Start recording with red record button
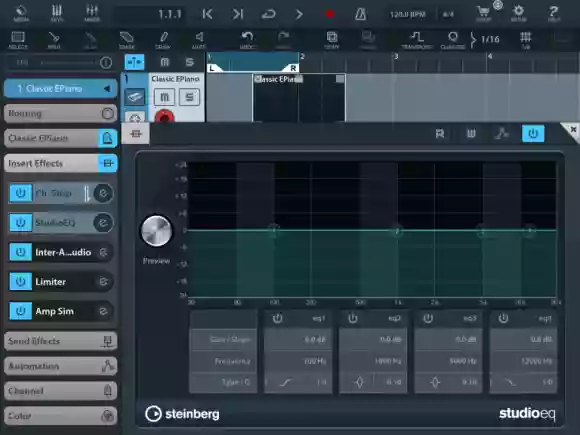Image resolution: width=580 pixels, height=435 pixels. tap(330, 14)
